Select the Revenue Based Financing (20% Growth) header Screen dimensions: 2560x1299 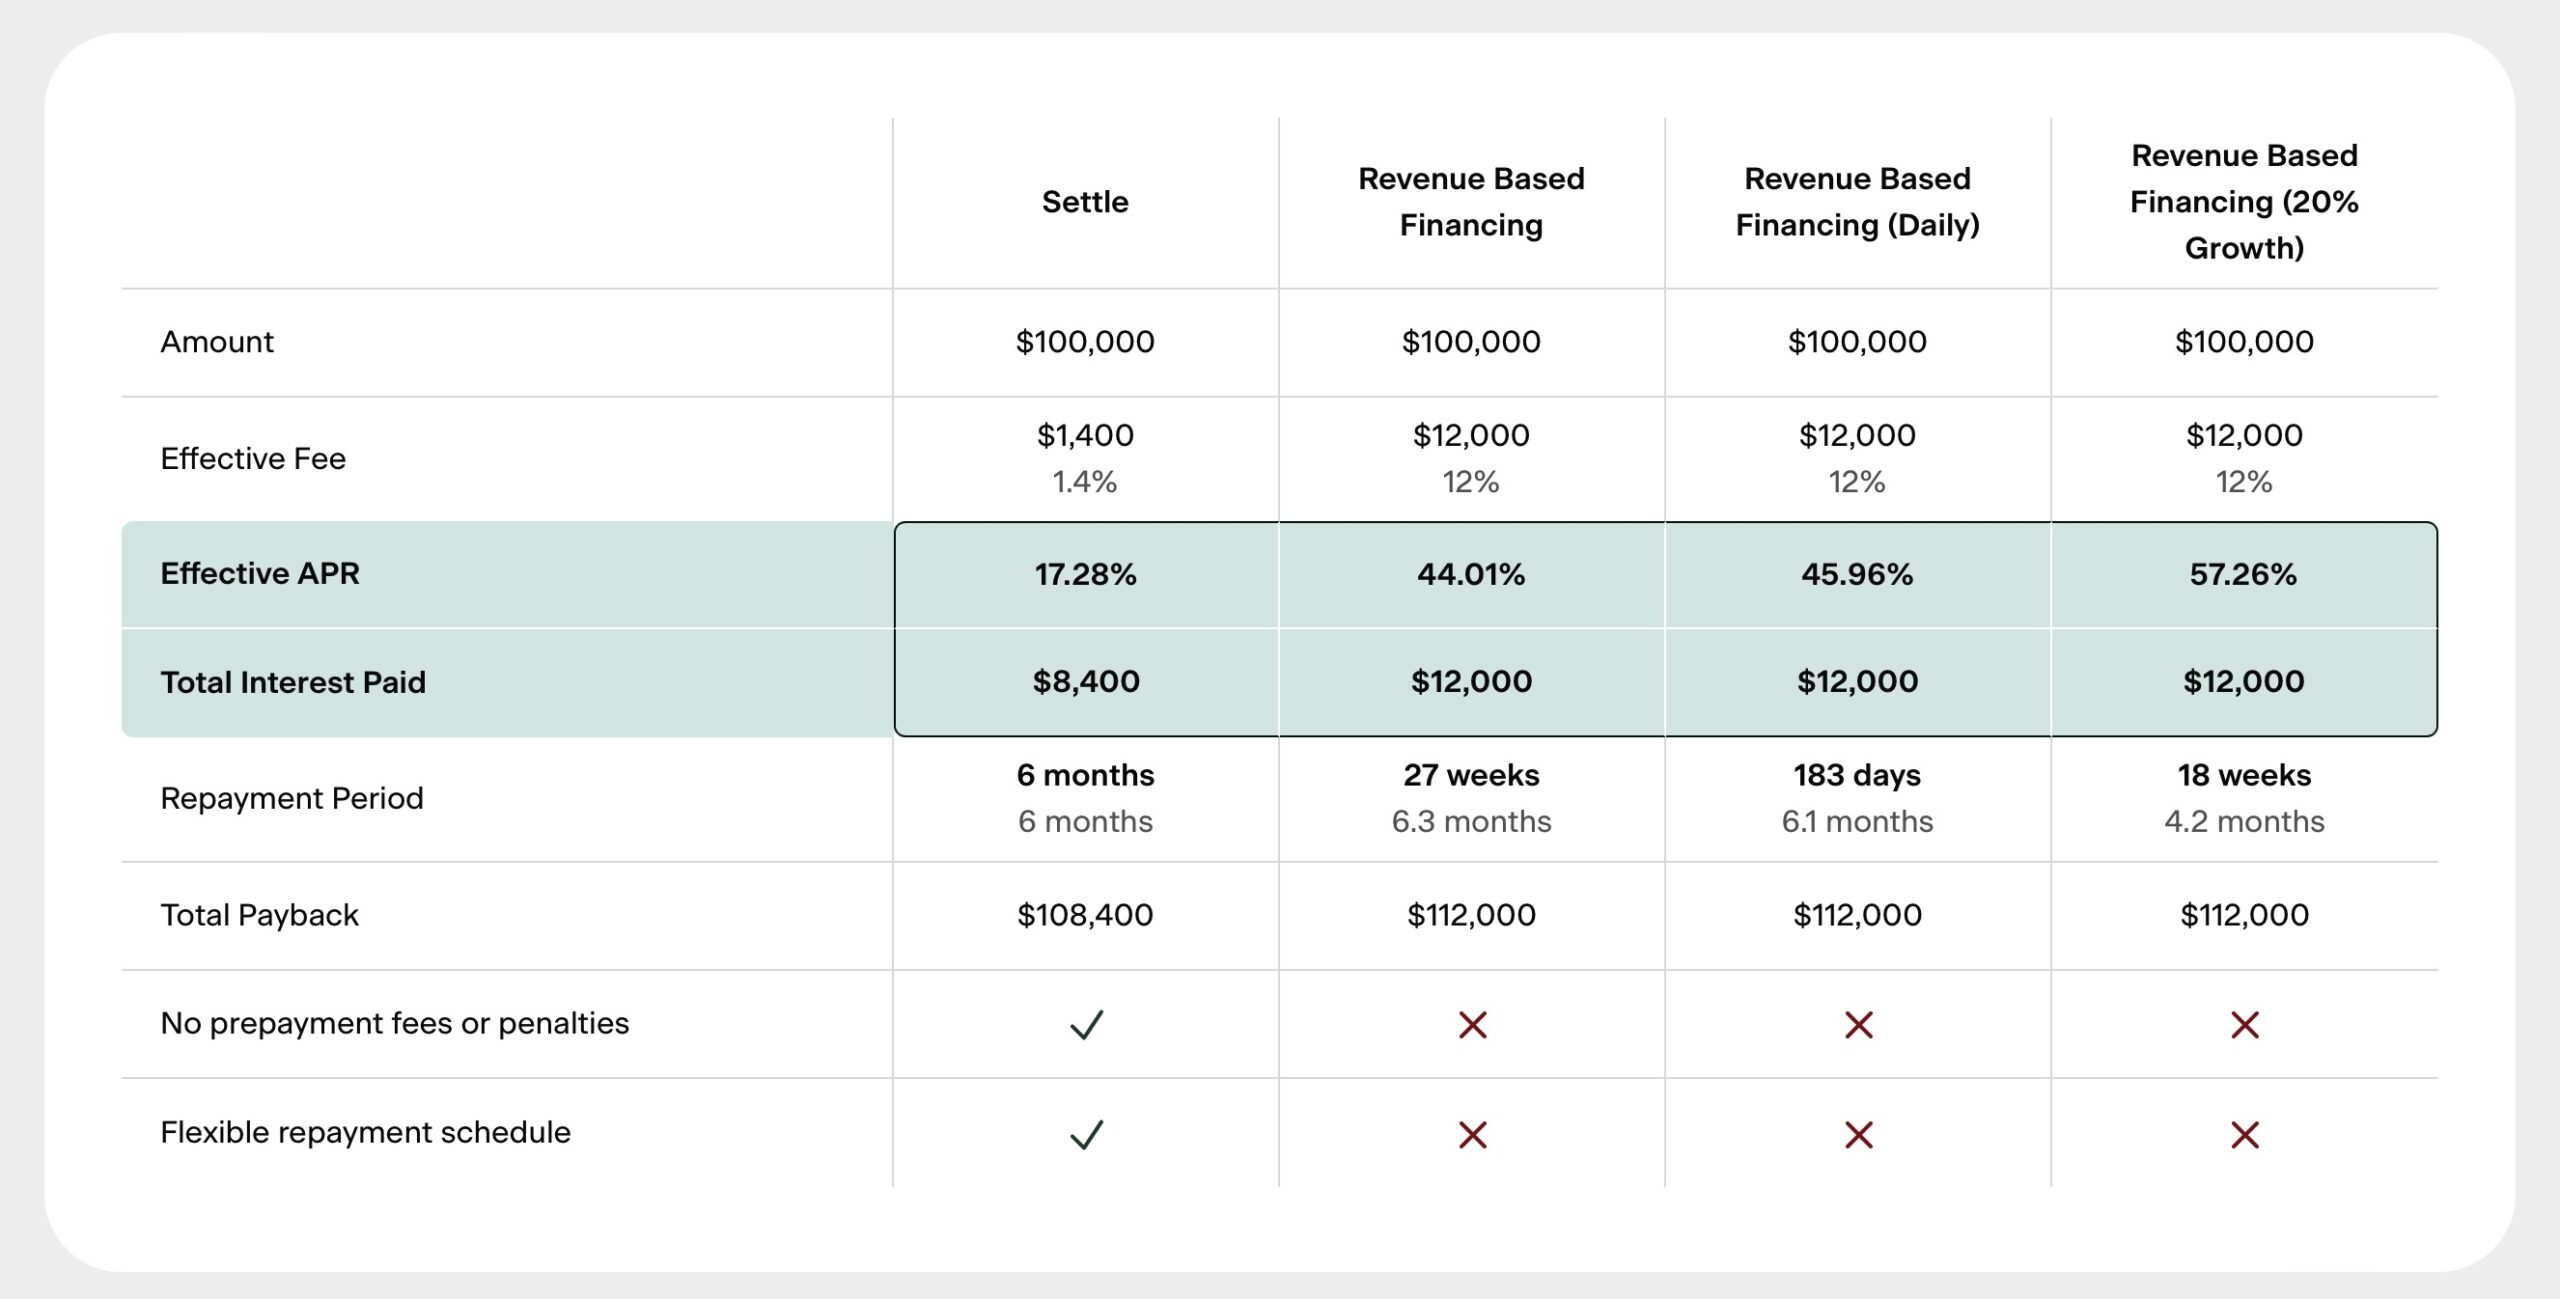(2244, 202)
